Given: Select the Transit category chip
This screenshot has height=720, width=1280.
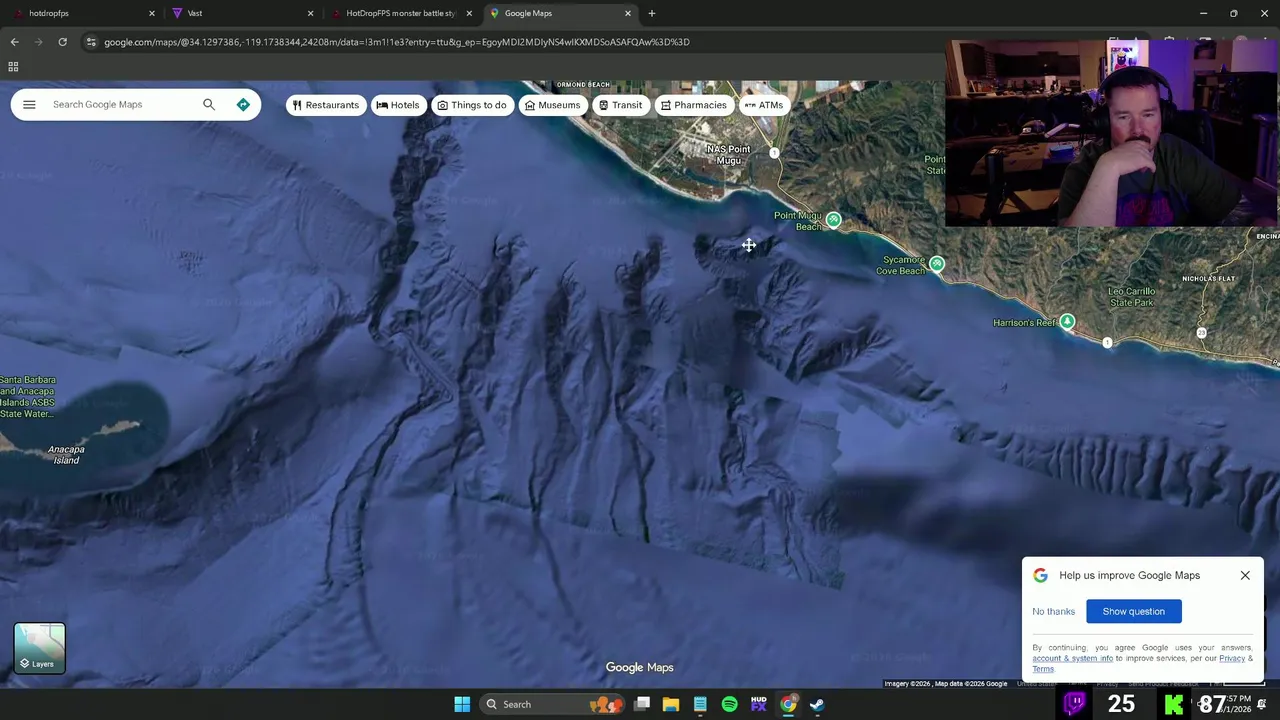Looking at the screenshot, I should pos(620,105).
